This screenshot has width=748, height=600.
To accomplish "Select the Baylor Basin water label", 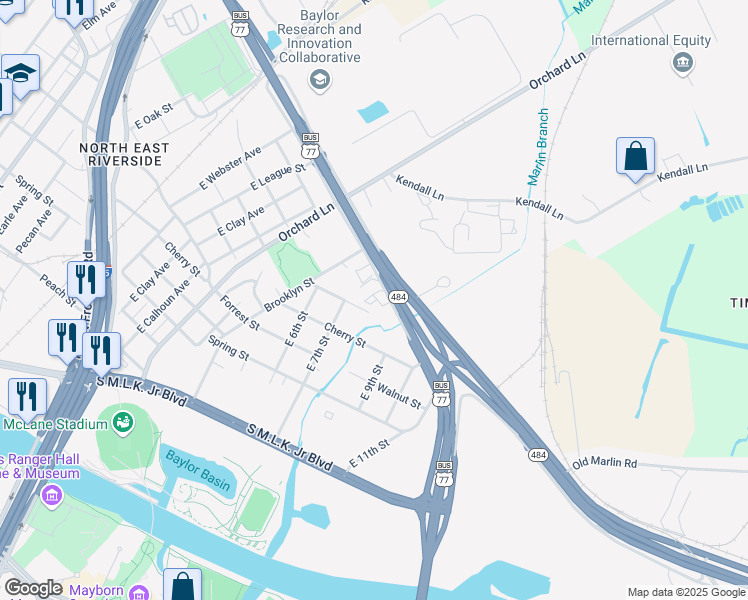I will 198,471.
